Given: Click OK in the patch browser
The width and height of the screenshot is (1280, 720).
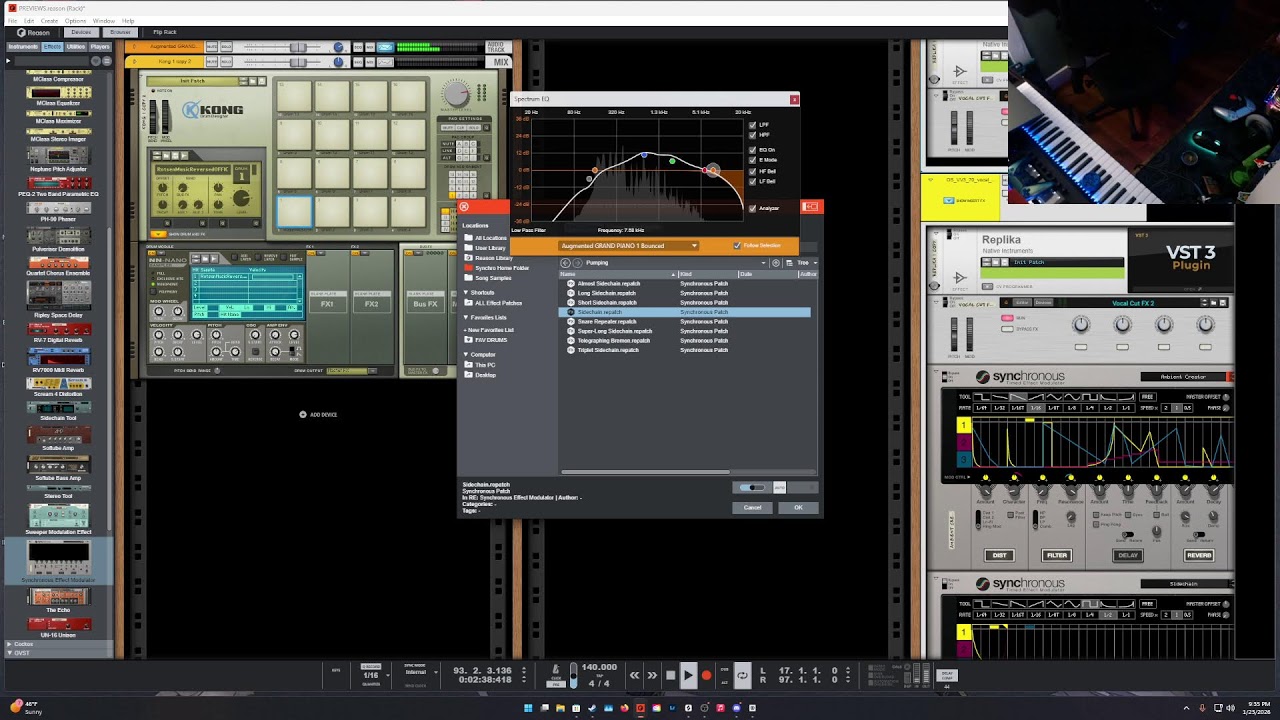Looking at the screenshot, I should coord(798,507).
